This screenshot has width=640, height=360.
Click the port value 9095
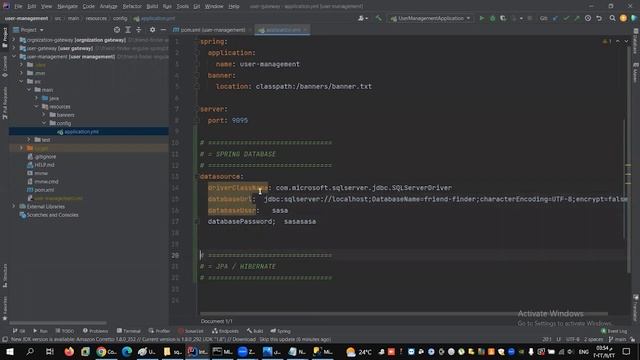tap(240, 120)
